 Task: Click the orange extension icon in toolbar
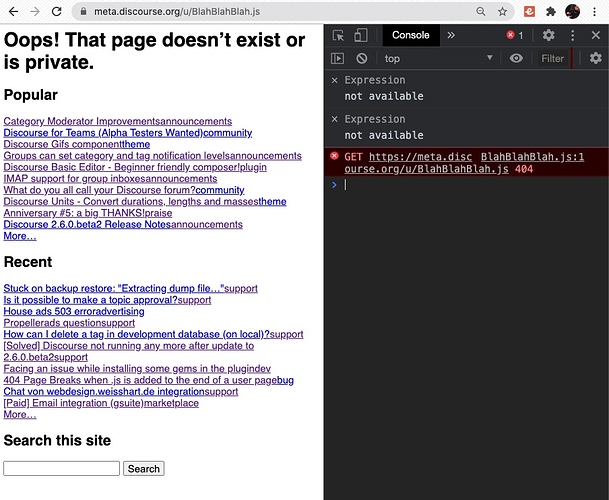click(x=529, y=12)
